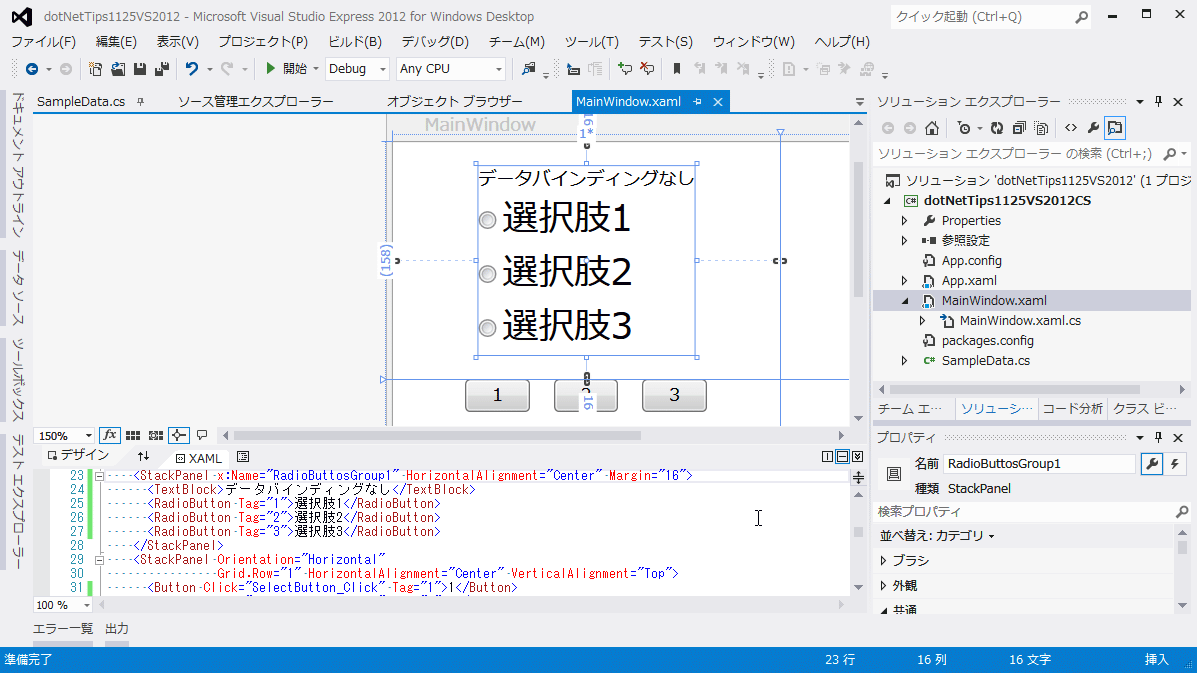The image size is (1197, 673).
Task: Switch to the SampleData.cs tab
Action: pos(81,102)
